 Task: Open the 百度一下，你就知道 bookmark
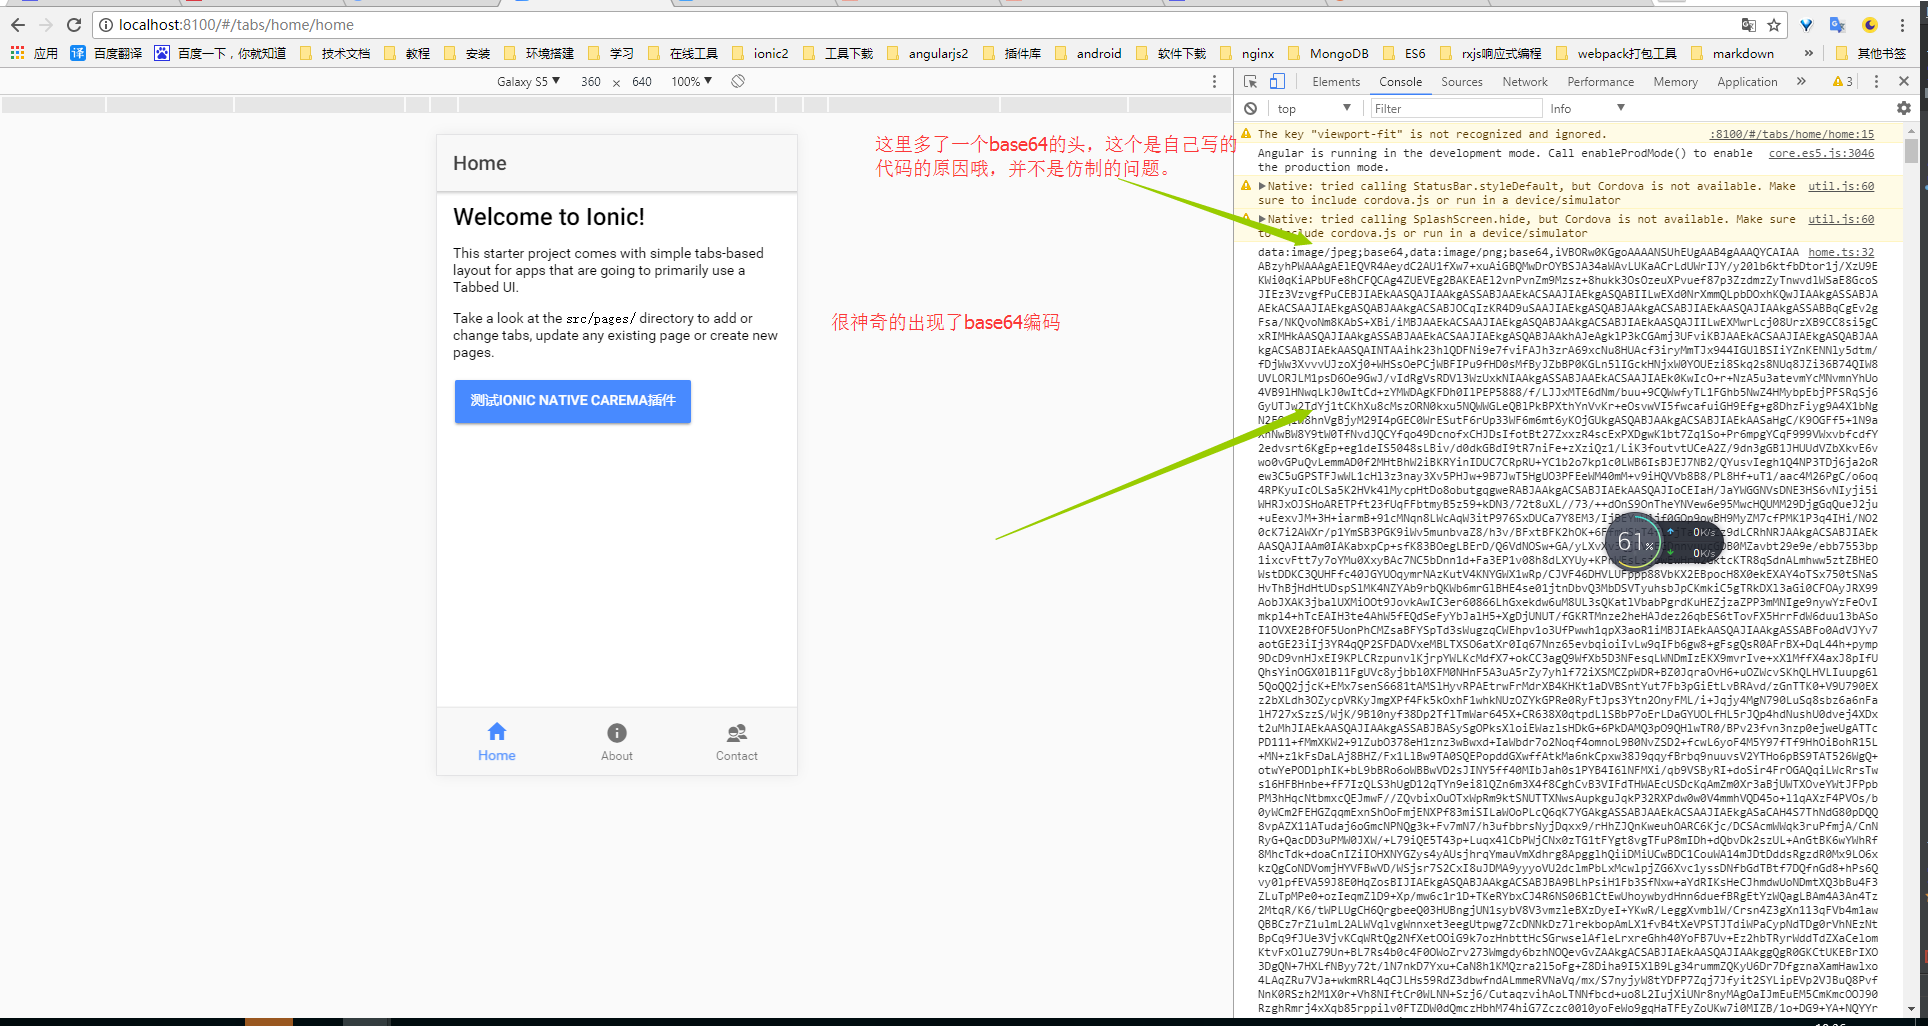pyautogui.click(x=220, y=53)
